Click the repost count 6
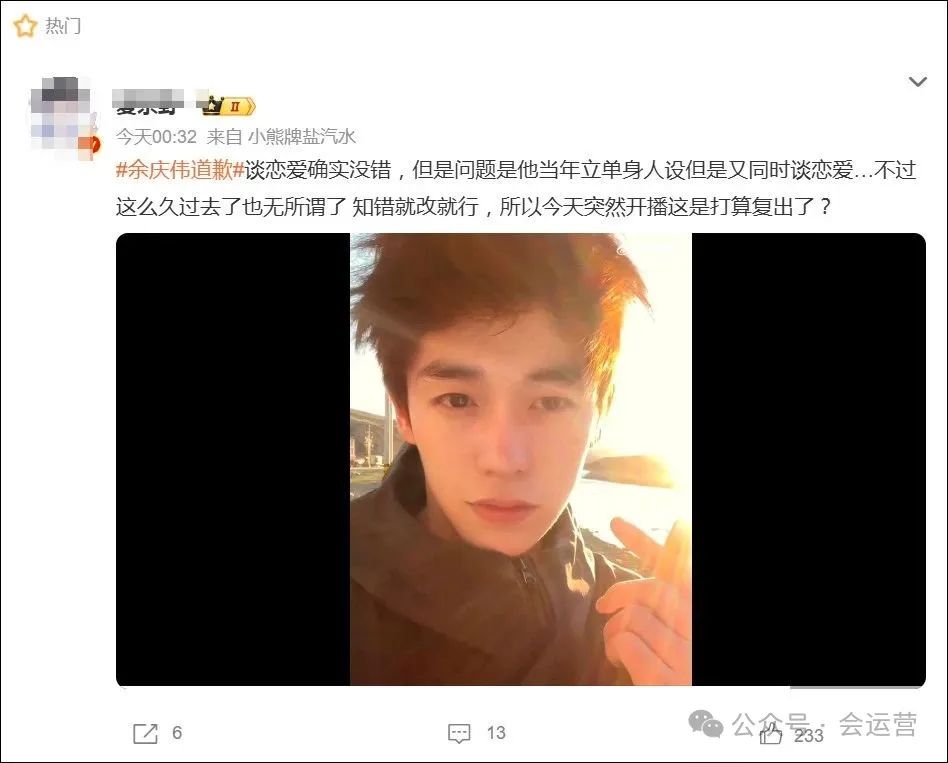The width and height of the screenshot is (948, 763). 177,733
